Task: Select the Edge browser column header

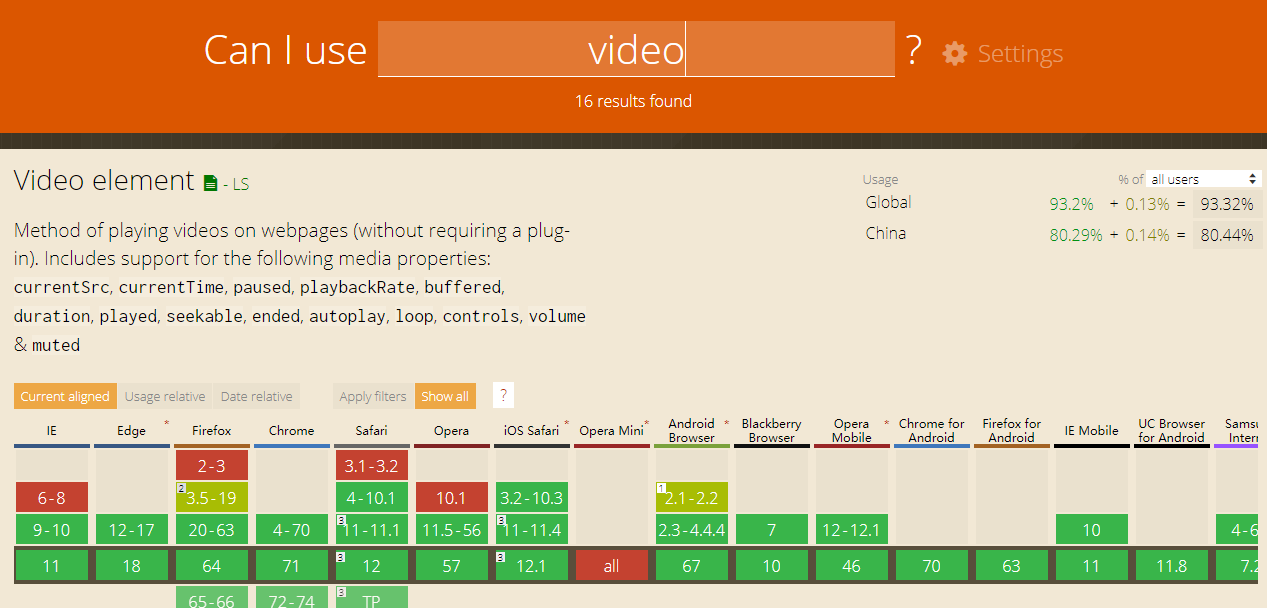Action: tap(131, 431)
